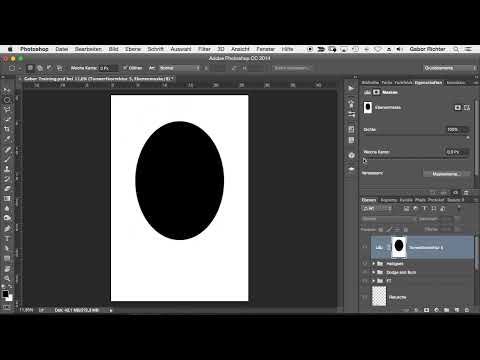The height and width of the screenshot is (360, 480).
Task: Select the Eraser tool
Action: [x=7, y=189]
